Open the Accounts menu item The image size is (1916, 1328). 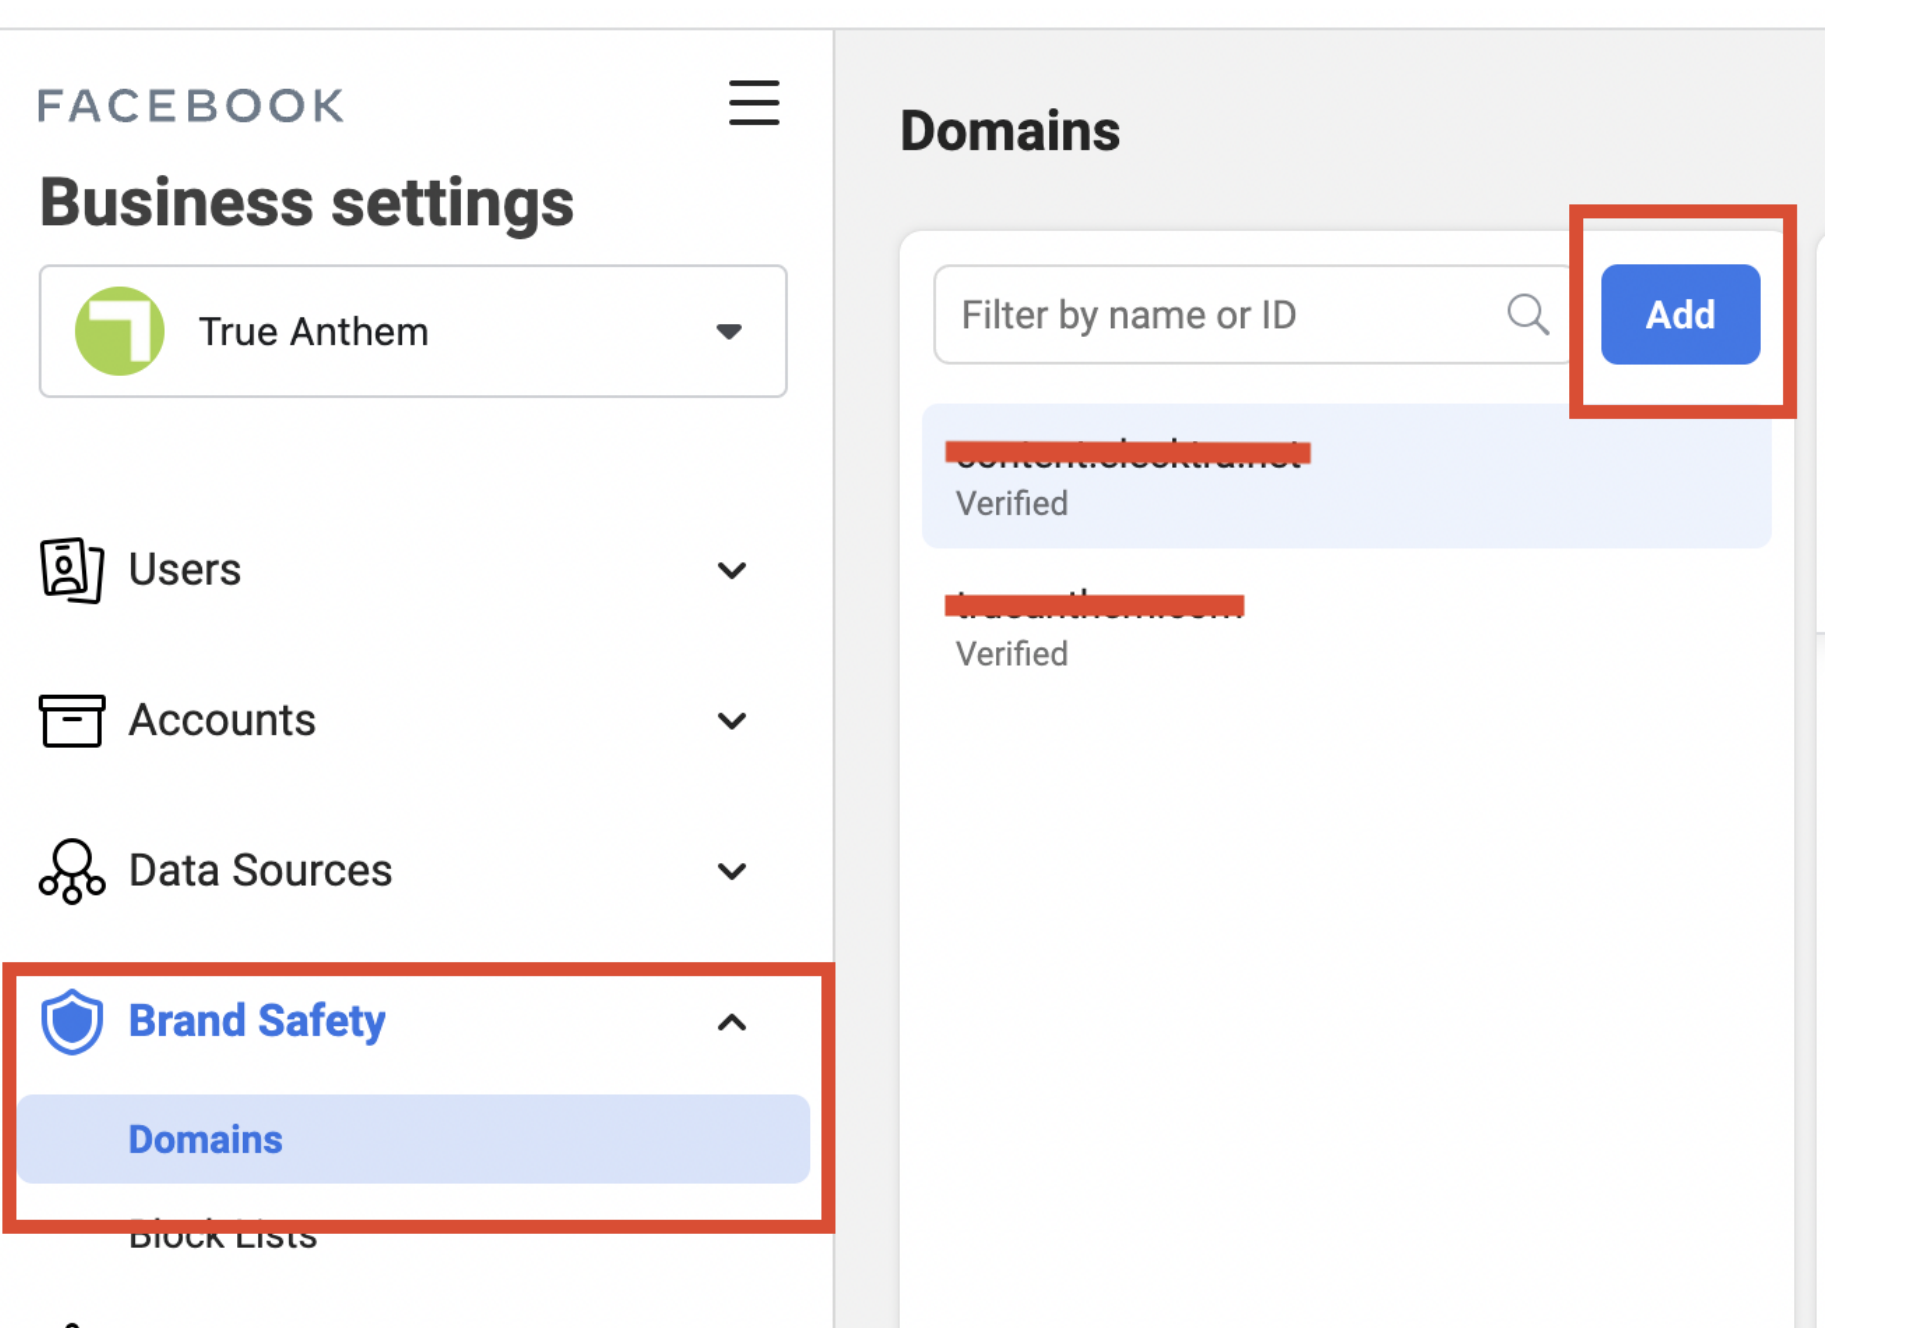222,721
